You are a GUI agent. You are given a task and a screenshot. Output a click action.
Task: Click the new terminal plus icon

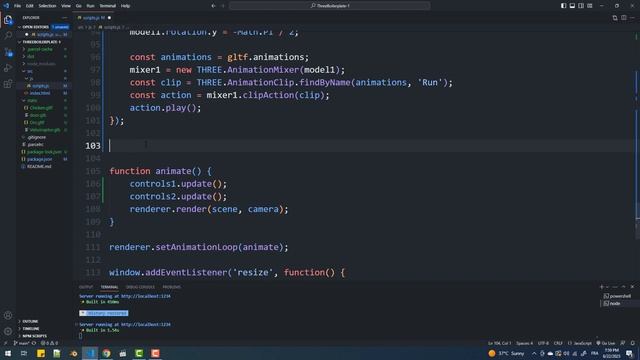click(601, 287)
